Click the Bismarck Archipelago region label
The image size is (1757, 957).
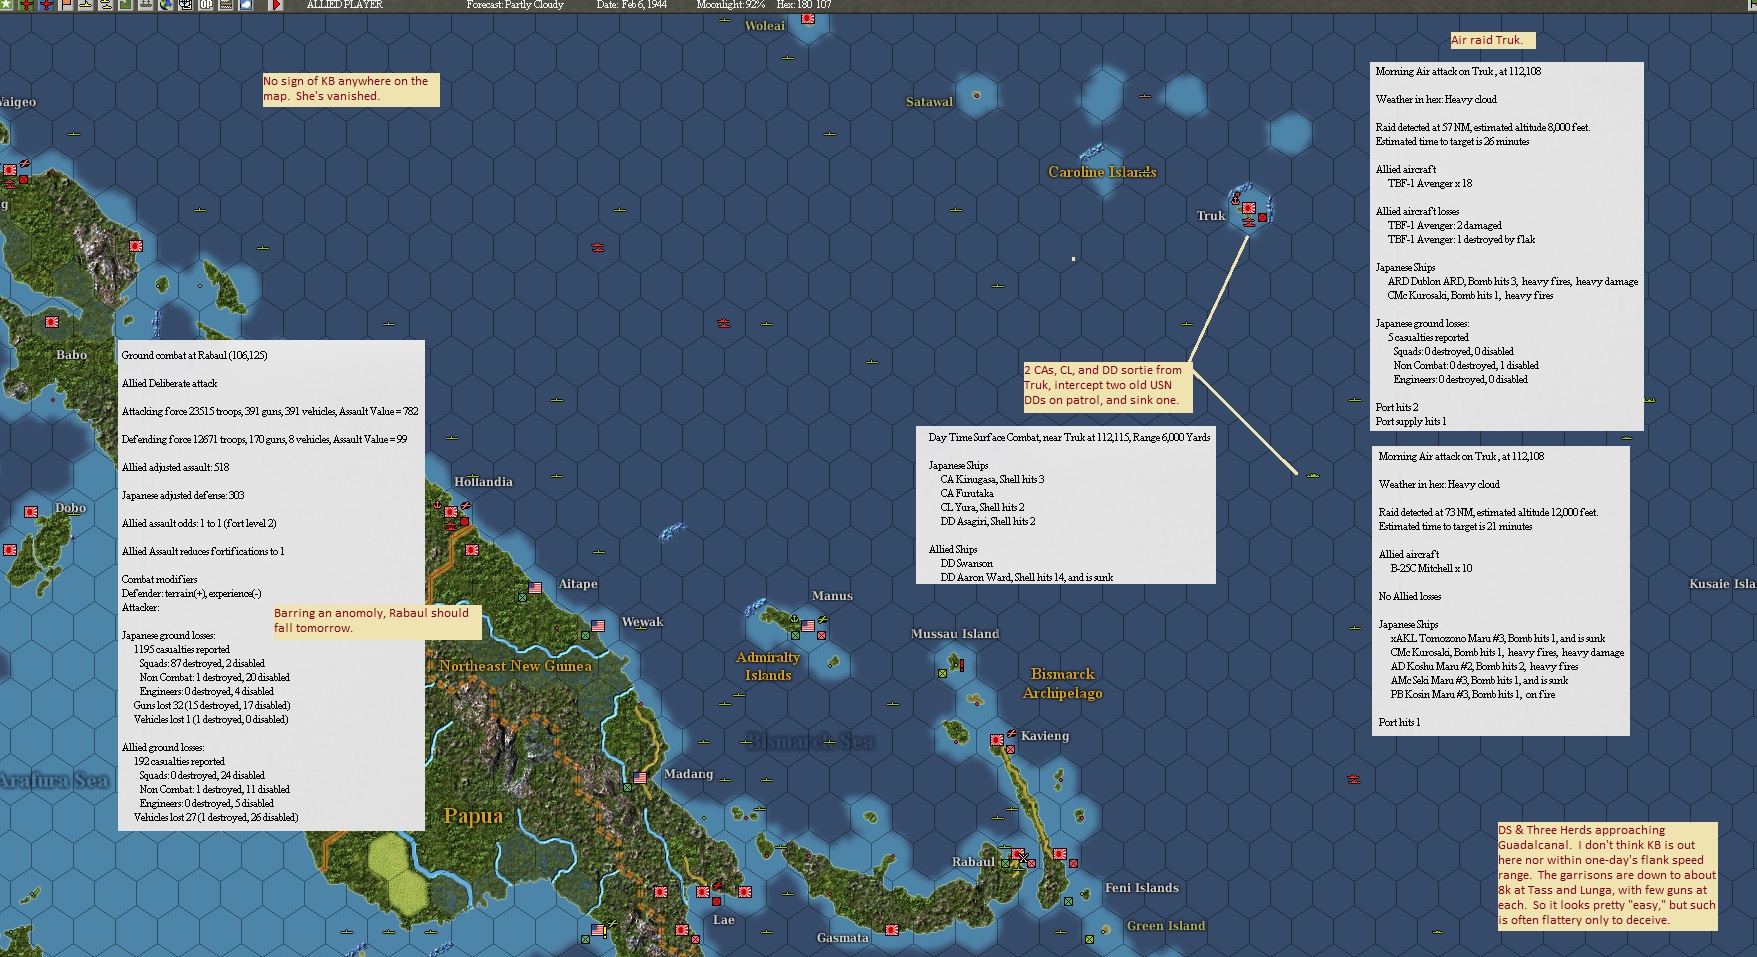1063,684
